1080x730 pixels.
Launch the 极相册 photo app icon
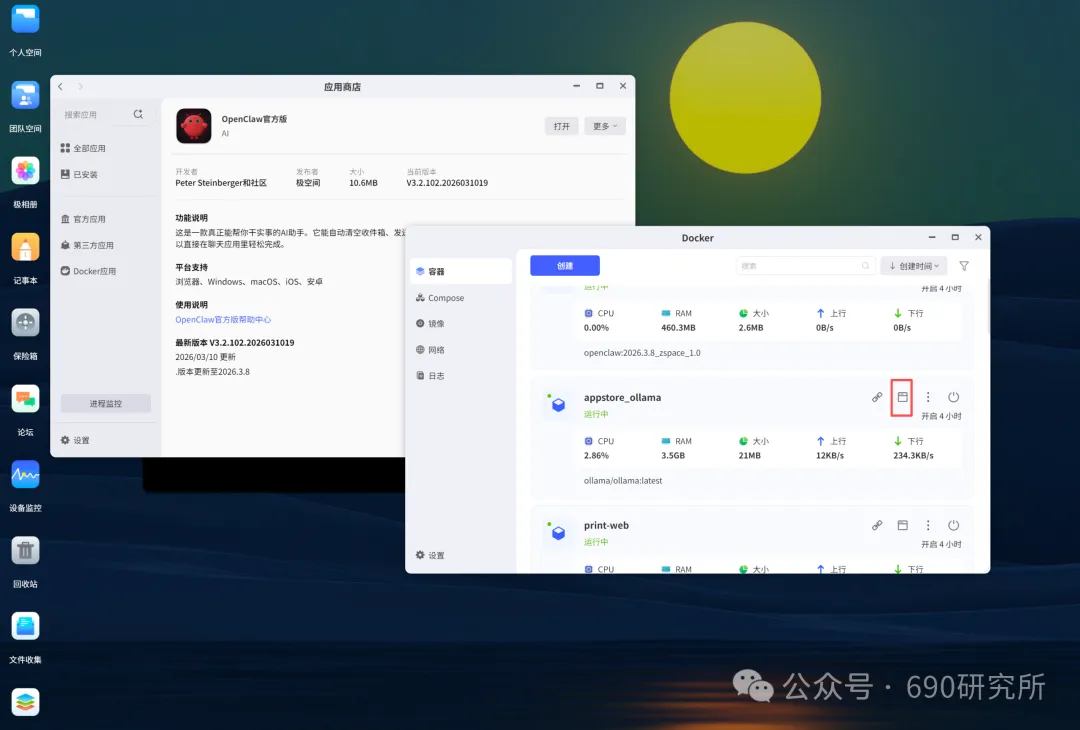point(25,171)
